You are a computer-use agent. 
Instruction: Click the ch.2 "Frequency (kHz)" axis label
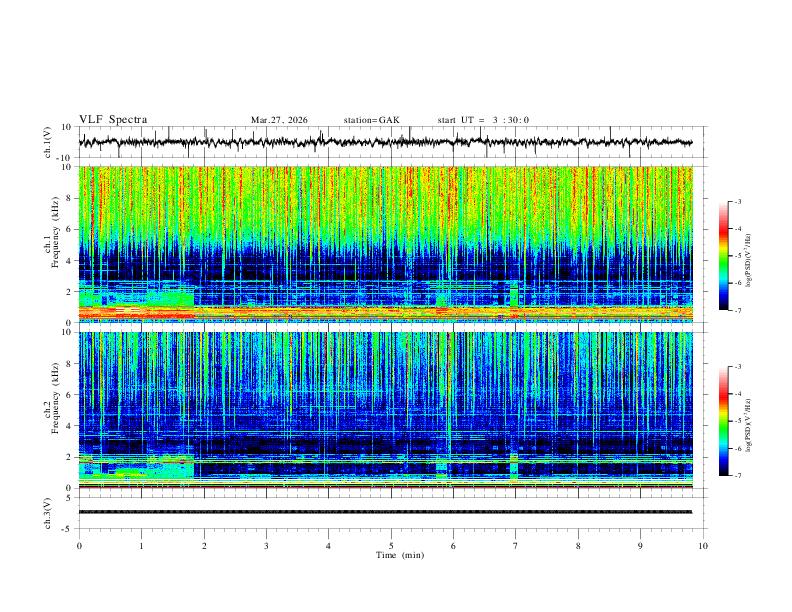pos(55,397)
